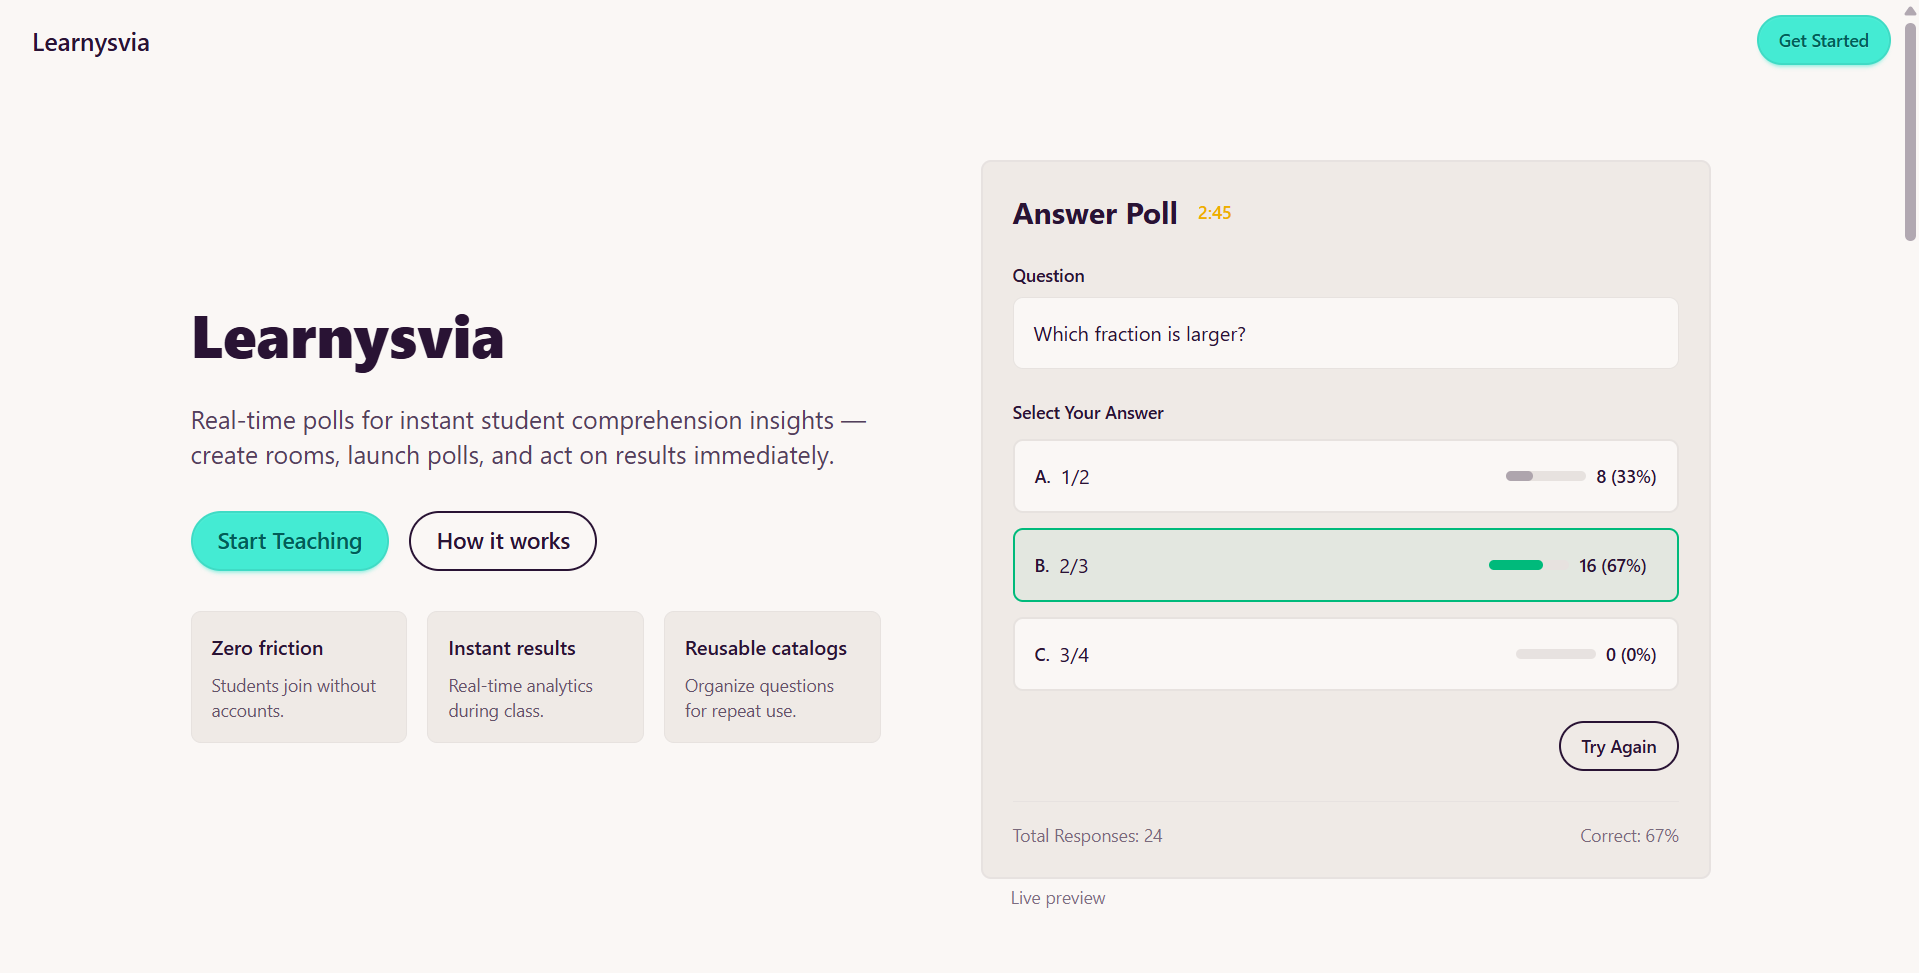Screen dimensions: 1919x973
Task: Open the How it works section
Action: click(503, 541)
